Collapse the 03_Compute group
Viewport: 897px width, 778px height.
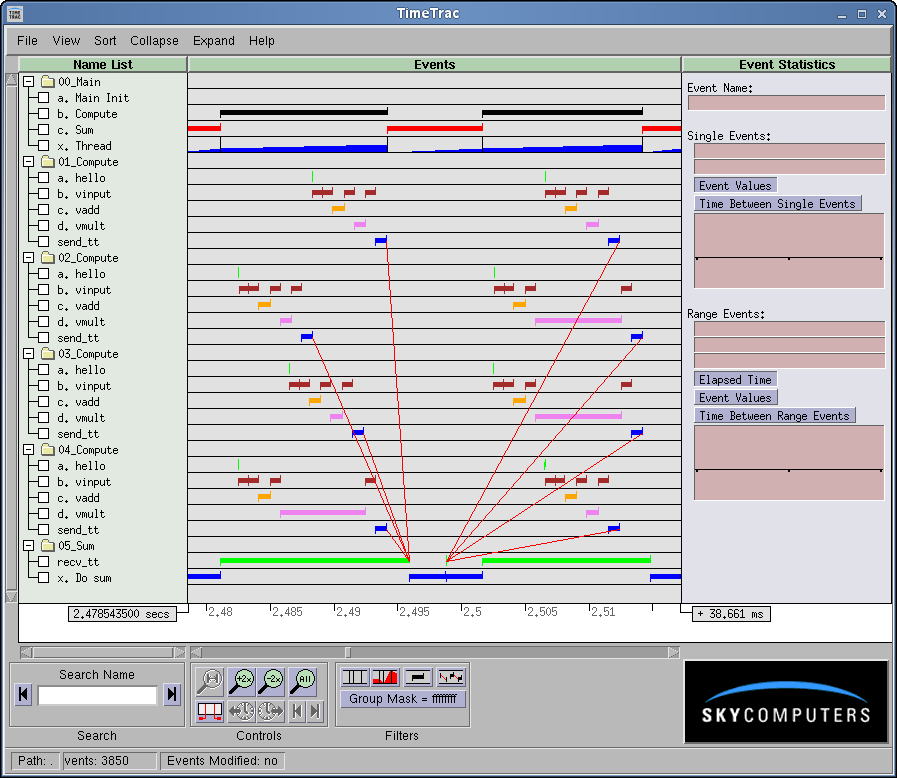[x=29, y=354]
